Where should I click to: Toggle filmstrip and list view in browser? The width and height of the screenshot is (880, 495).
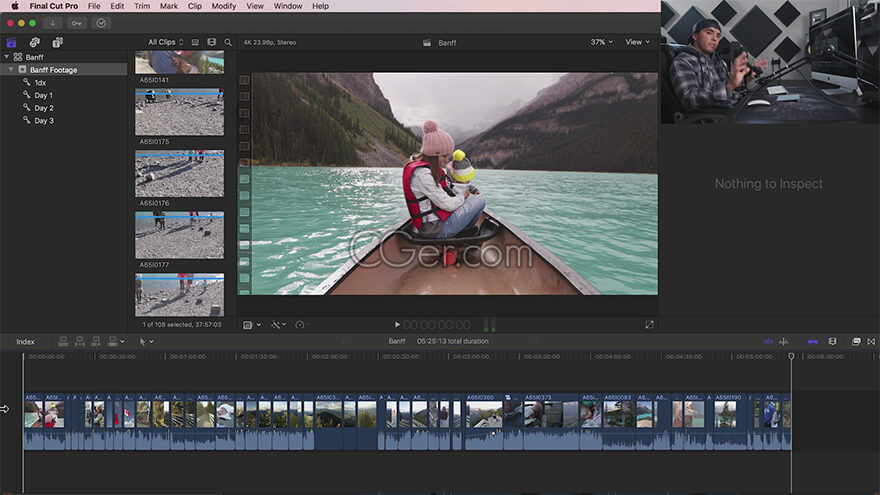click(212, 42)
